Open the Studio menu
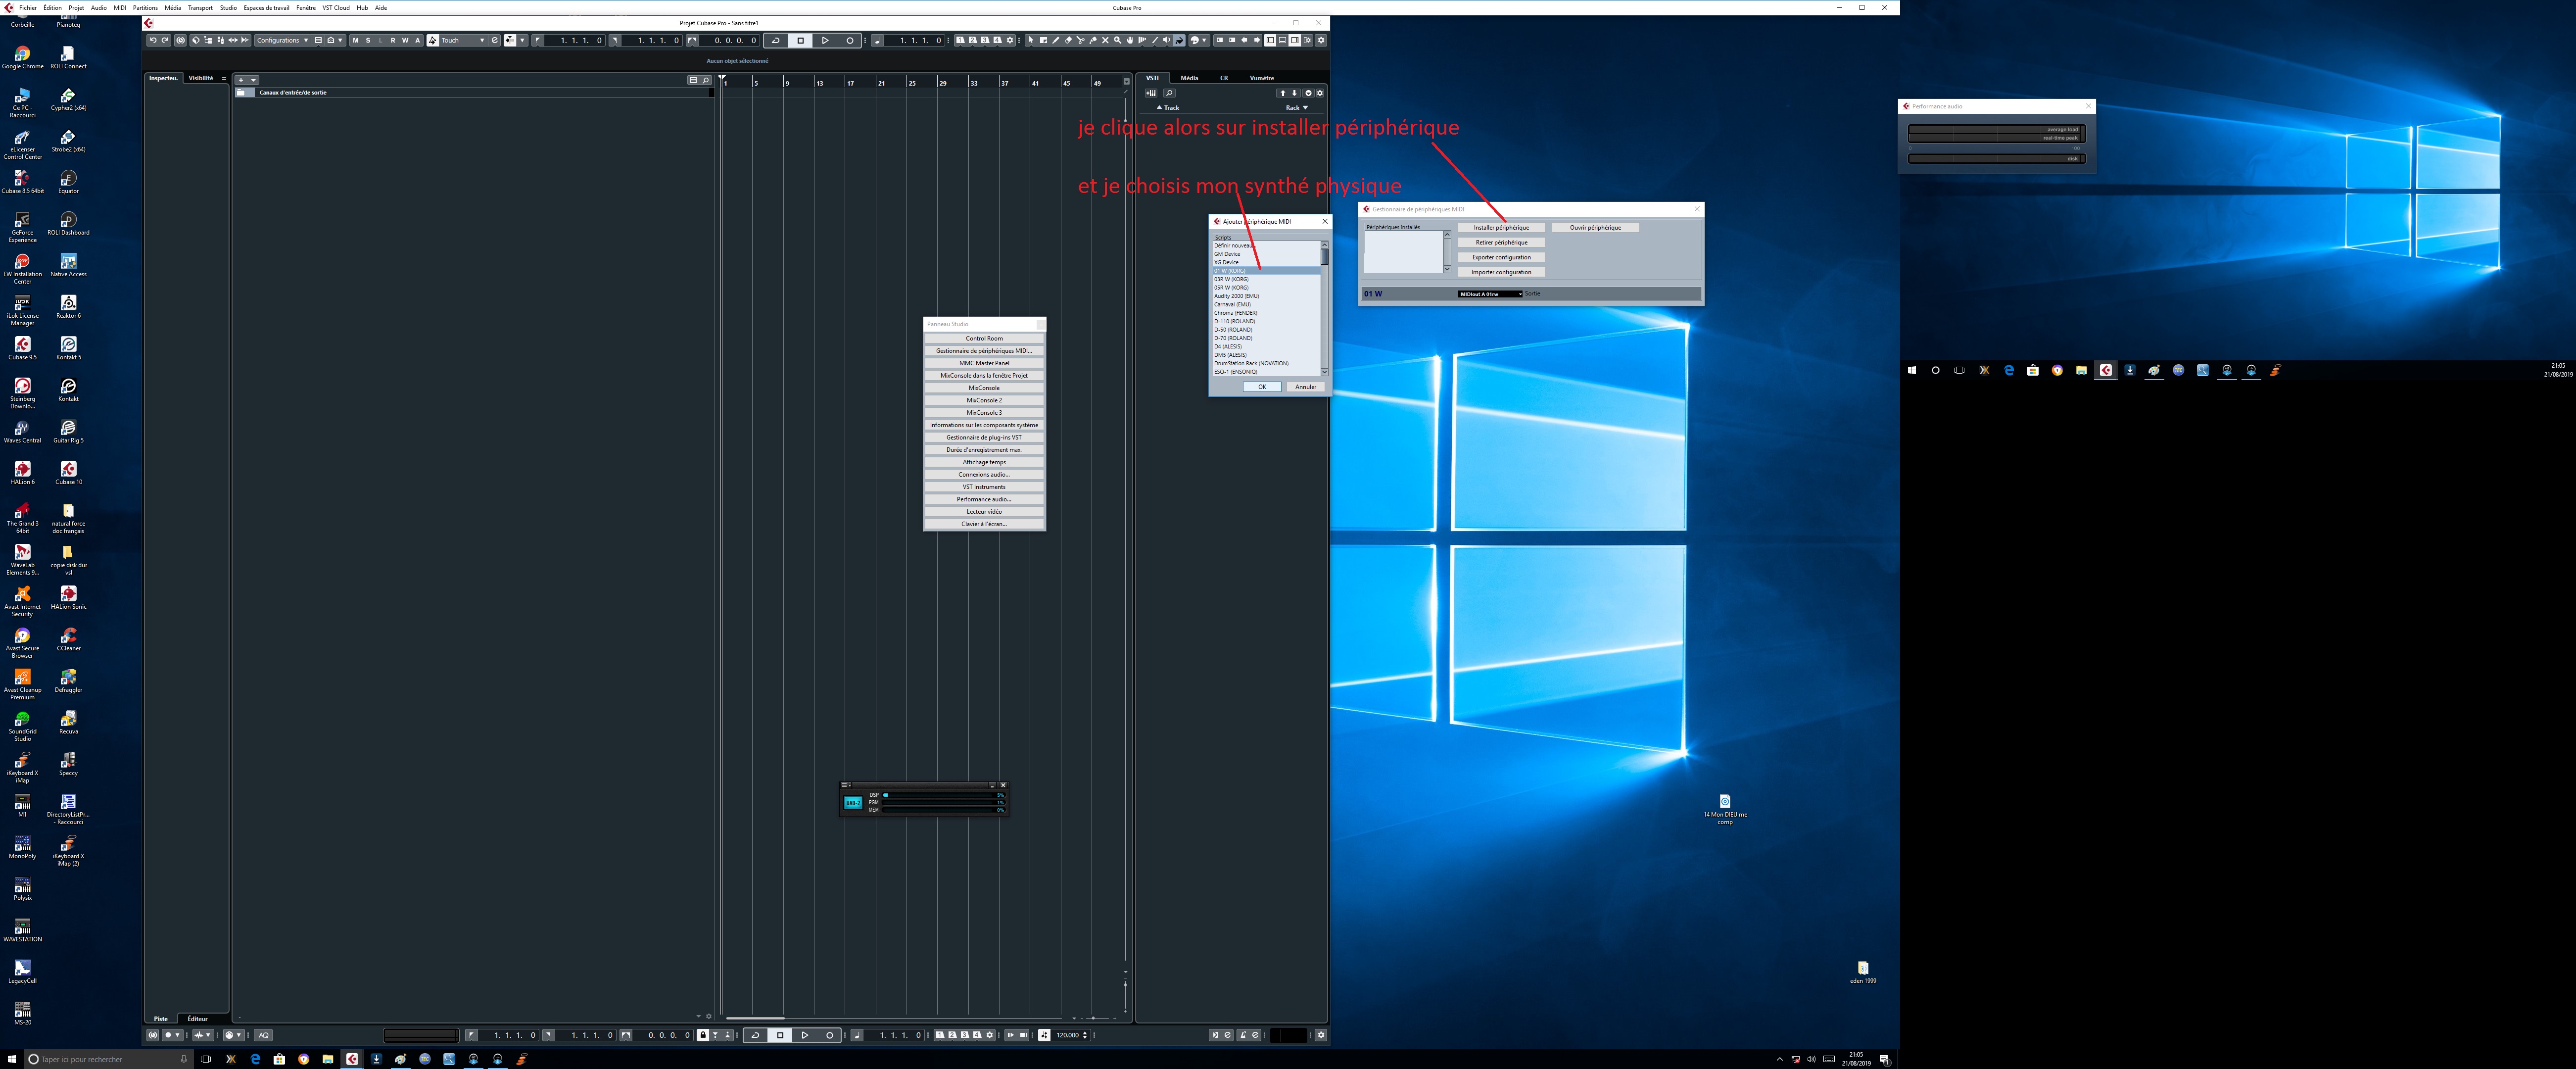The image size is (2576, 1069). coord(228,7)
